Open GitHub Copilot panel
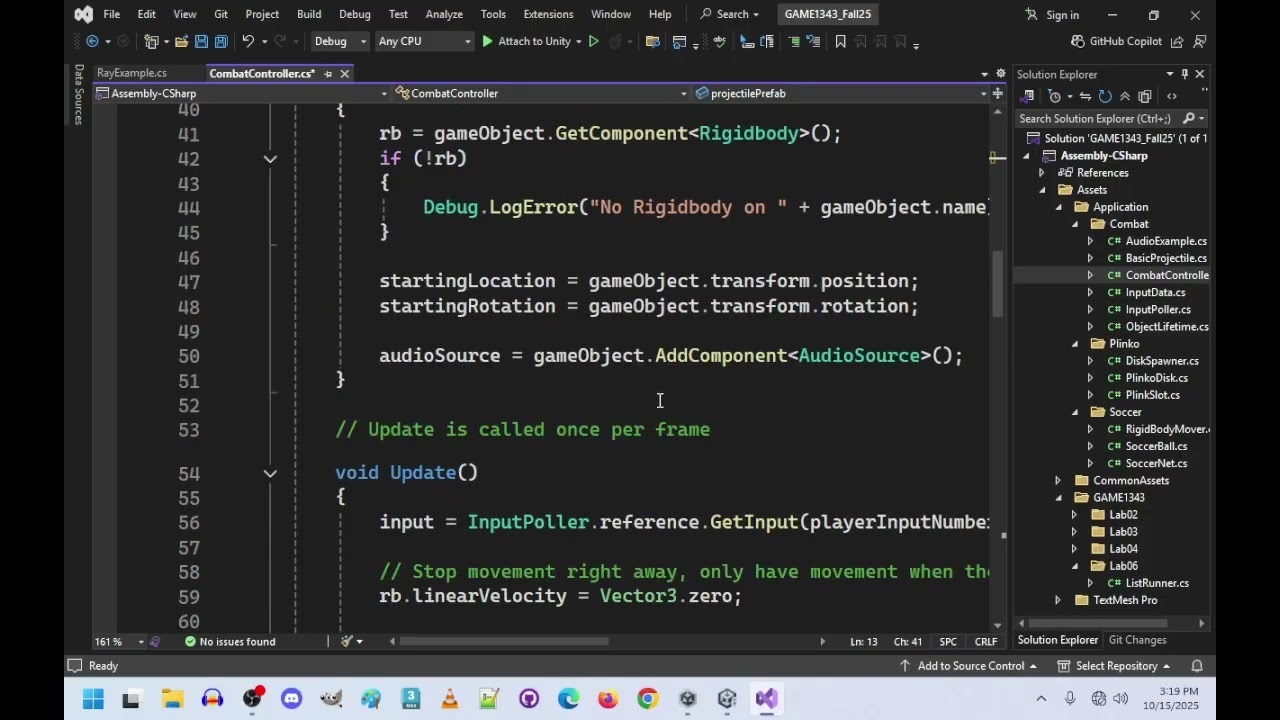This screenshot has height=720, width=1280. click(1116, 41)
